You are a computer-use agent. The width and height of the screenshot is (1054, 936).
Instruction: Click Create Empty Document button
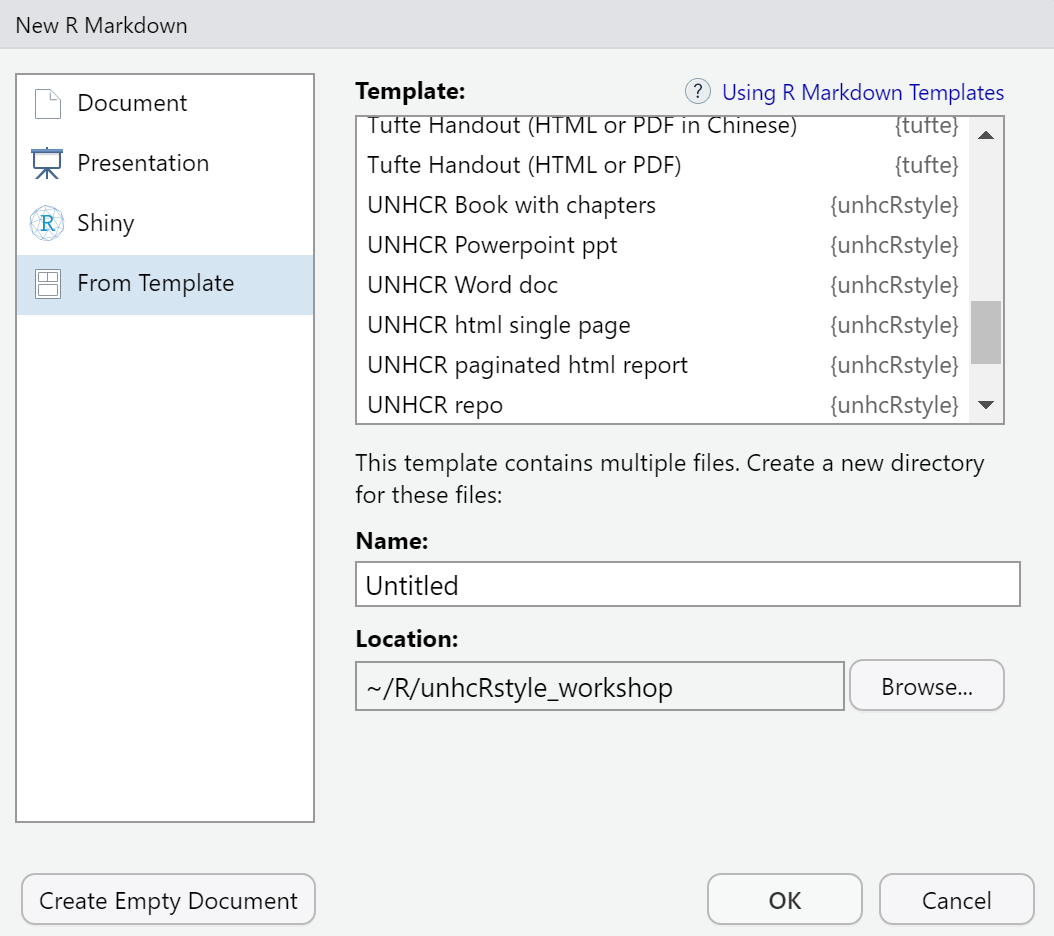click(168, 900)
